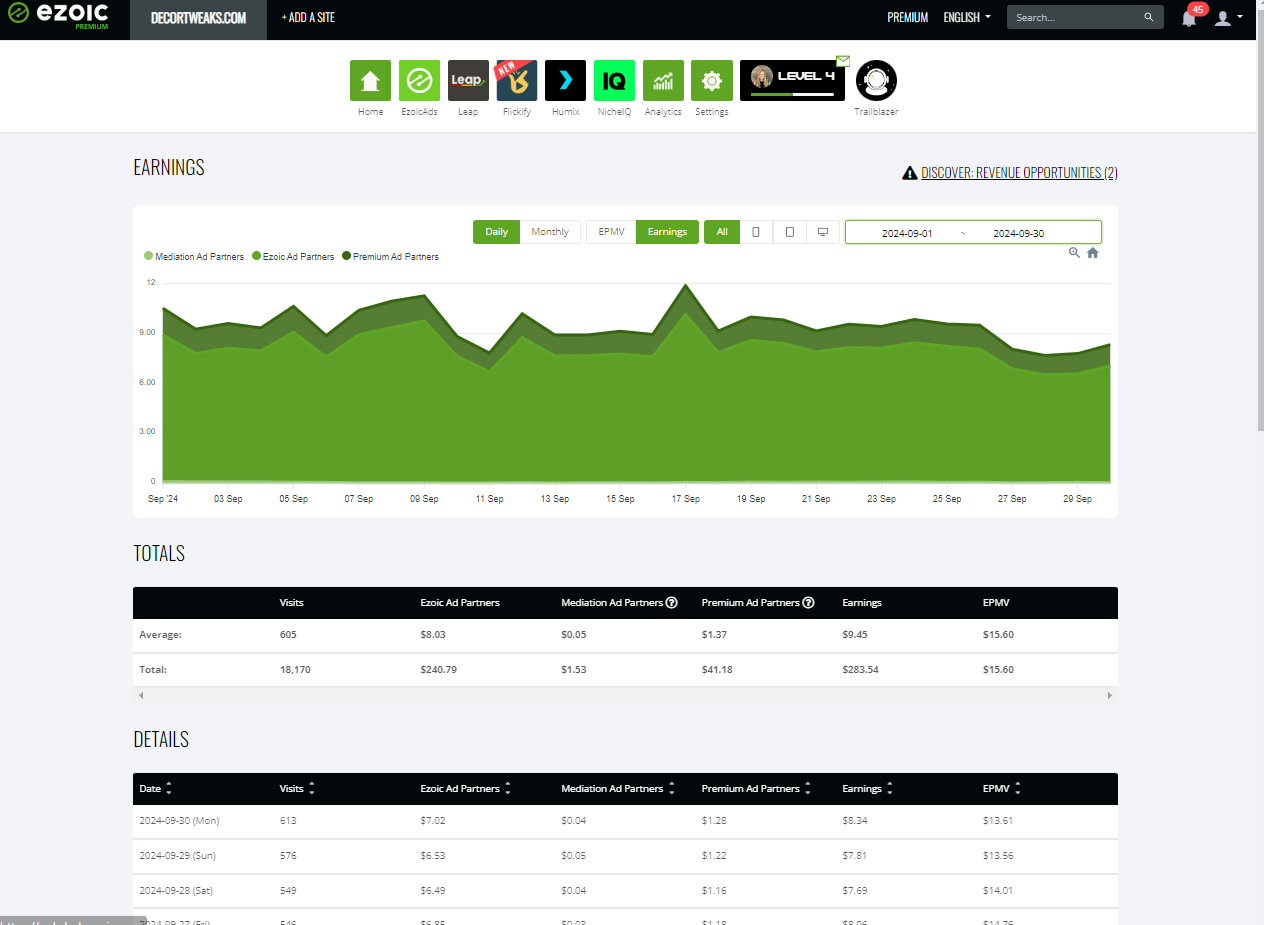Click Totals scrollbar right arrow
The image size is (1264, 925).
point(1110,695)
